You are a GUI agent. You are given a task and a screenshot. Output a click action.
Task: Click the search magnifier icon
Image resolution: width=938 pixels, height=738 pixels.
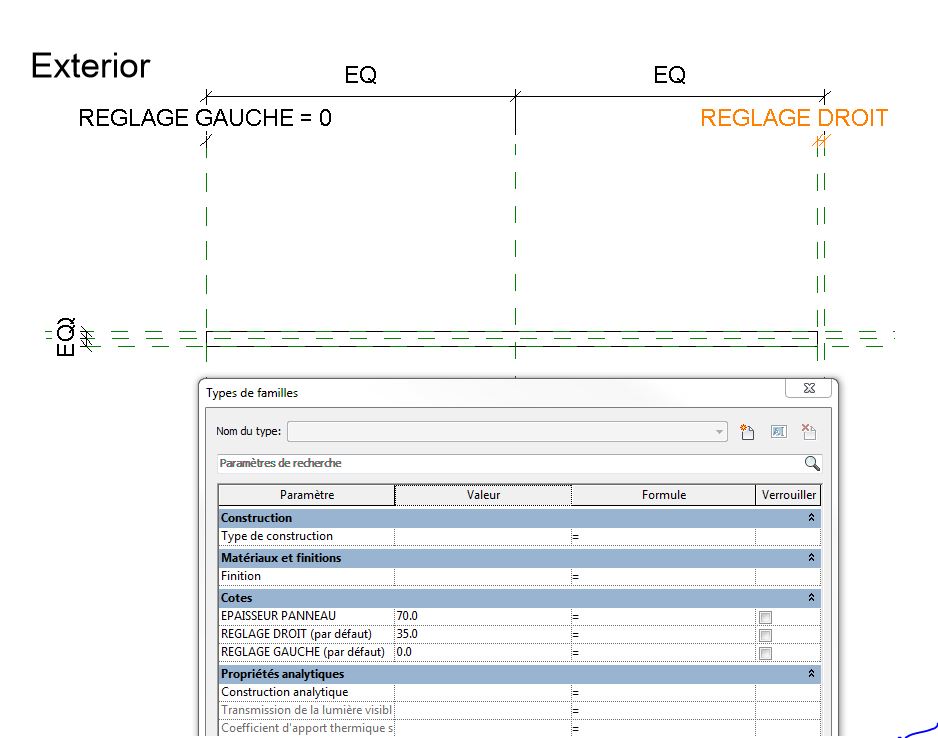pyautogui.click(x=811, y=464)
